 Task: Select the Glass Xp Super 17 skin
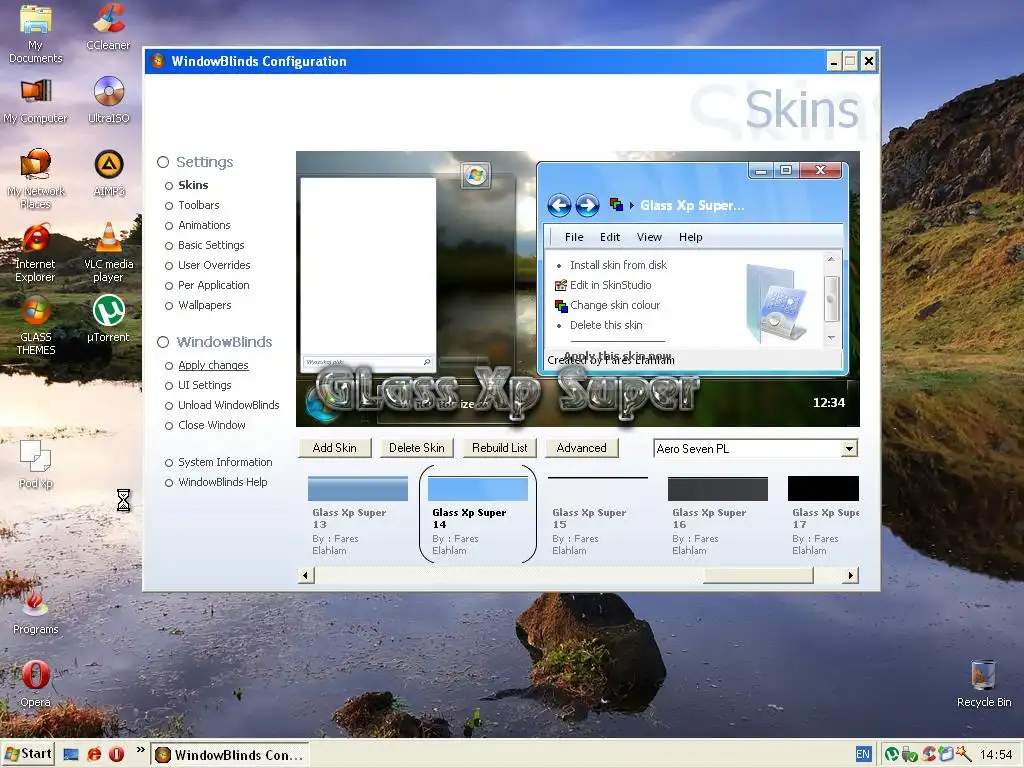coord(824,515)
